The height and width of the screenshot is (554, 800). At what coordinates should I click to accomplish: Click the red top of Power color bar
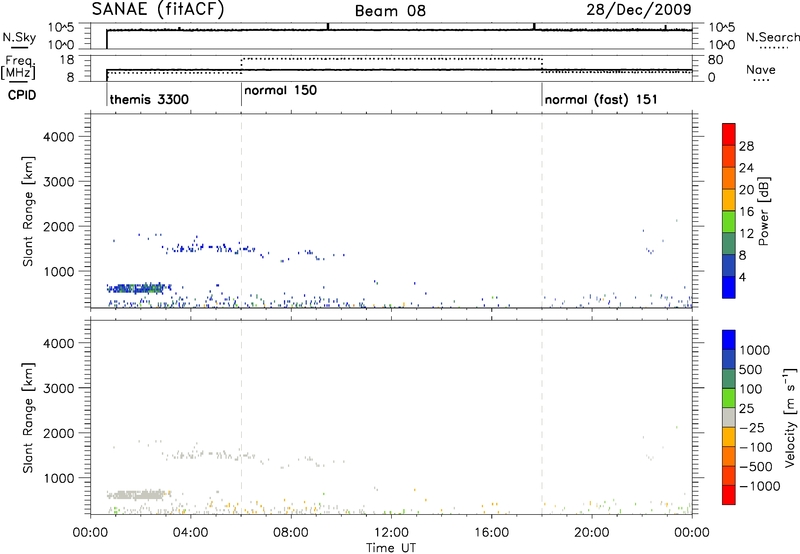pos(729,134)
